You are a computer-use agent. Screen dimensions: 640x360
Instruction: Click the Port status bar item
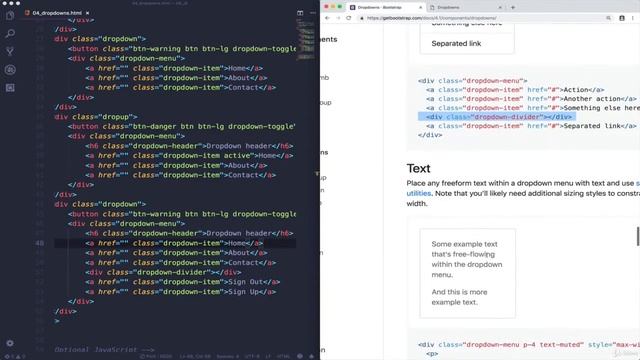pyautogui.click(x=156, y=356)
